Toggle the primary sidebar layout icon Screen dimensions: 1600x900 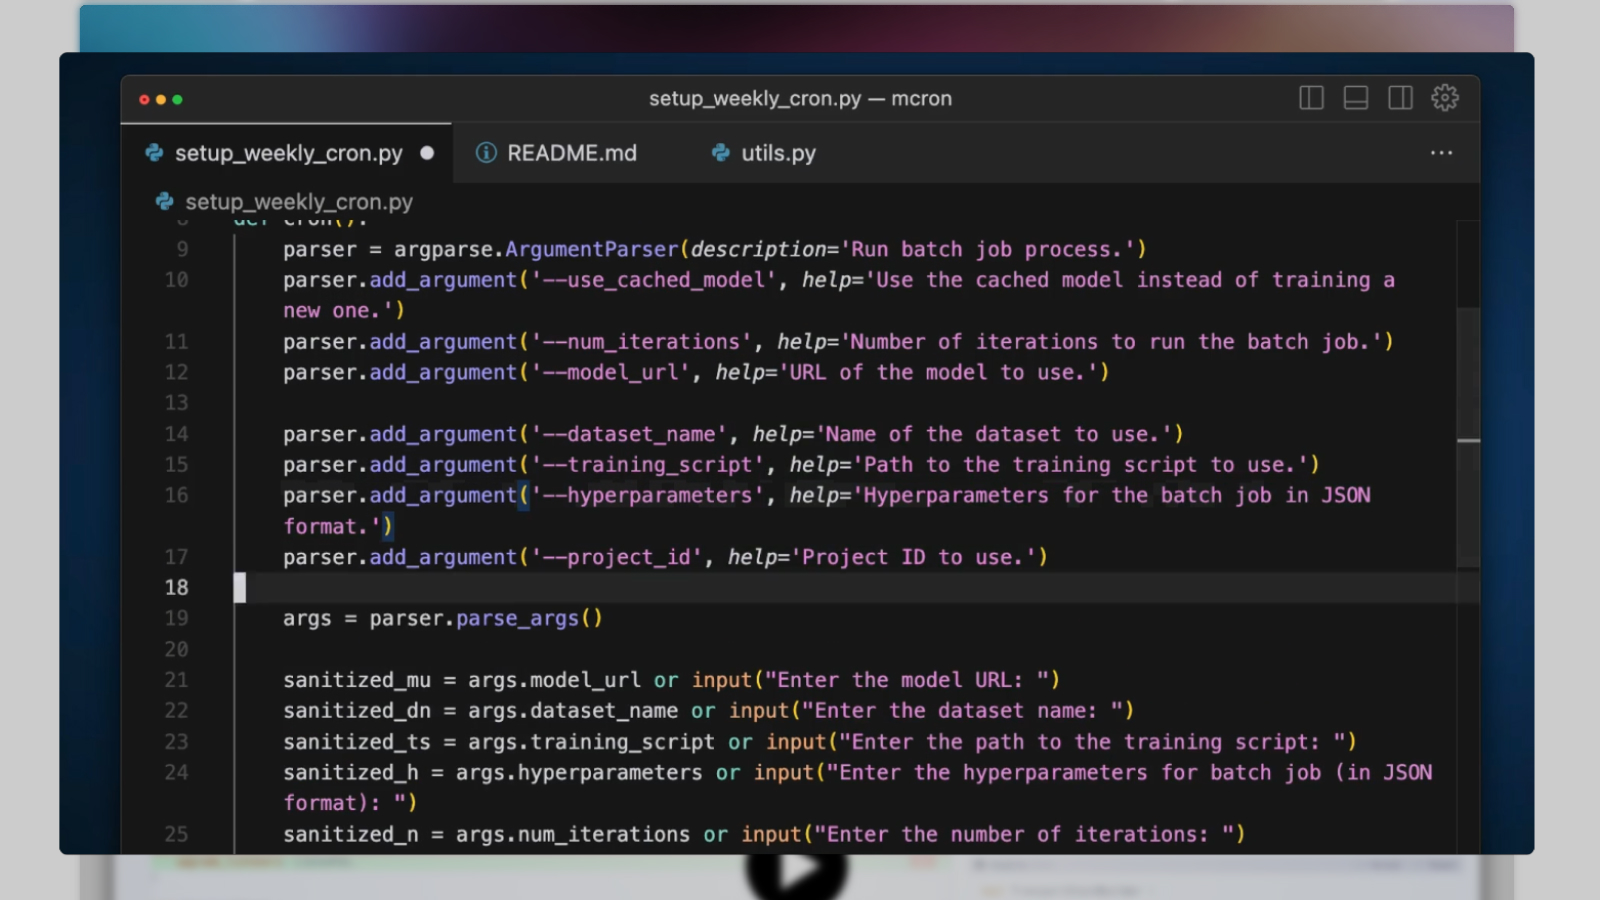pyautogui.click(x=1311, y=98)
